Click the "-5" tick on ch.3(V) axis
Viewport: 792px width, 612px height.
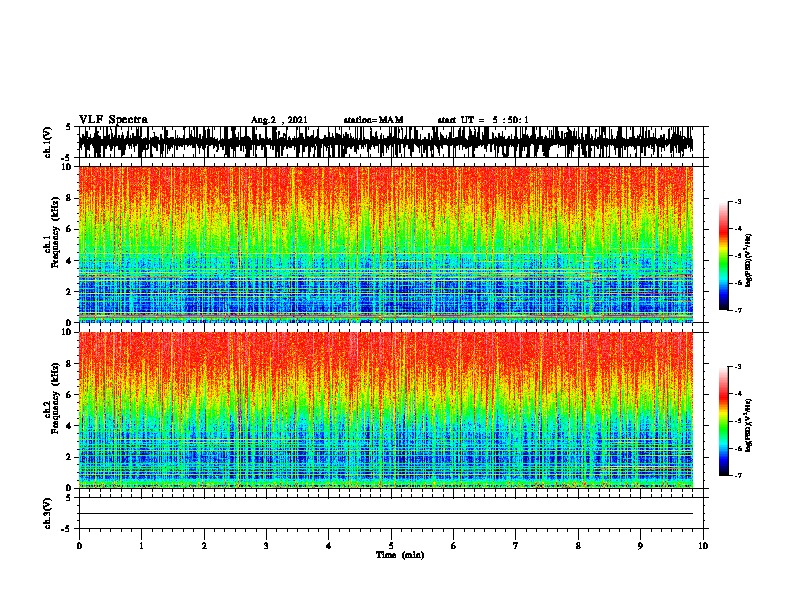point(68,529)
